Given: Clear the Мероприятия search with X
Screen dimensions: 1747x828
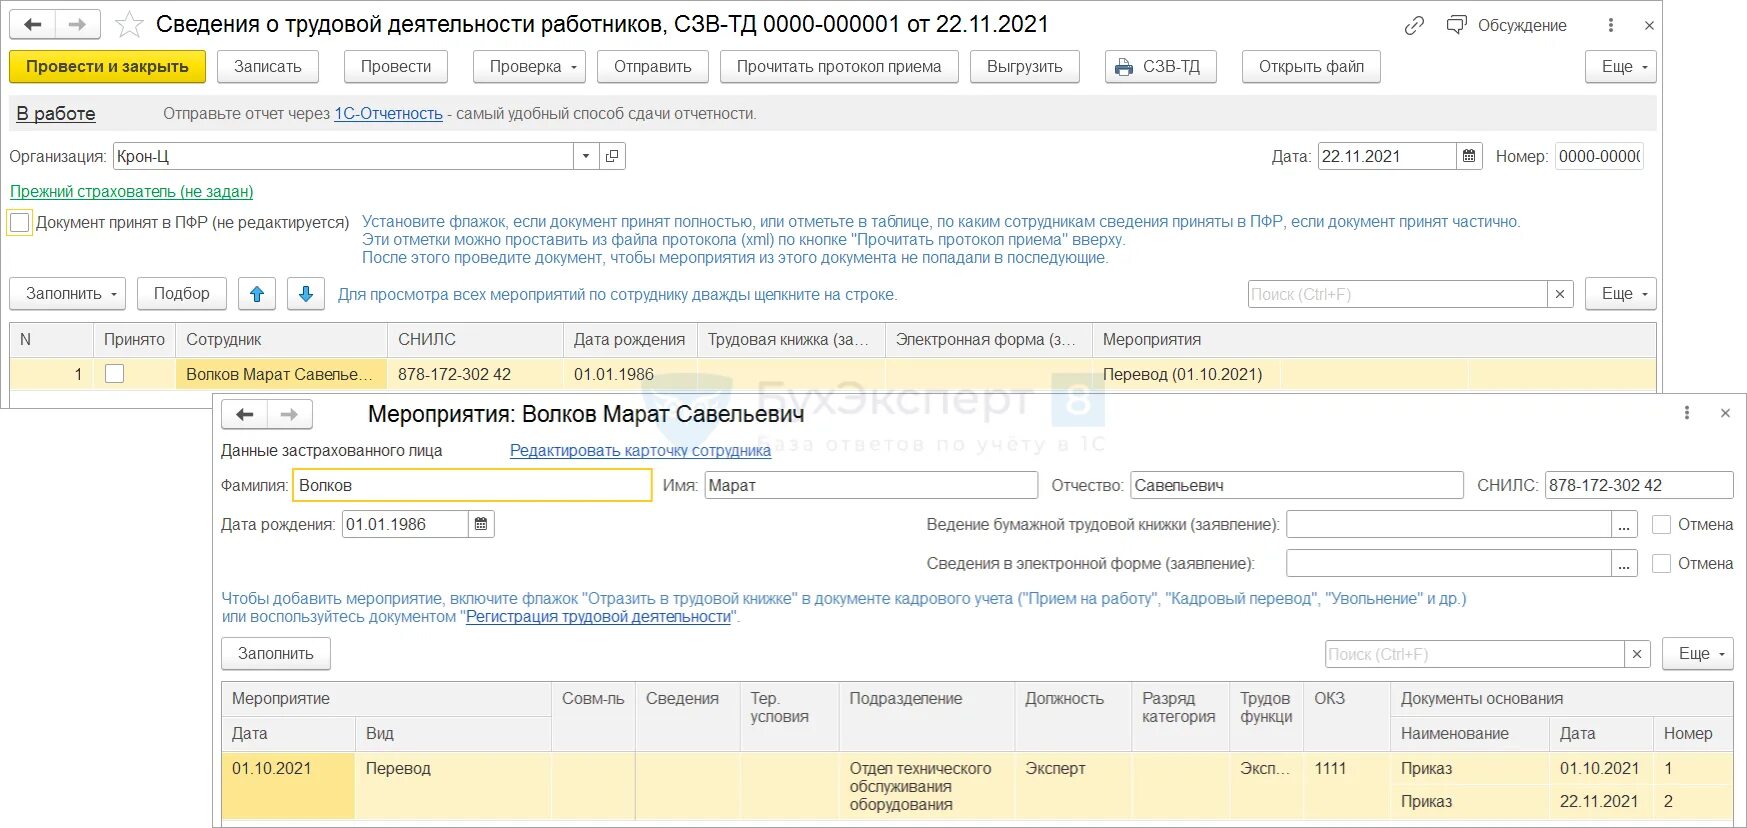Looking at the screenshot, I should coord(1637,654).
